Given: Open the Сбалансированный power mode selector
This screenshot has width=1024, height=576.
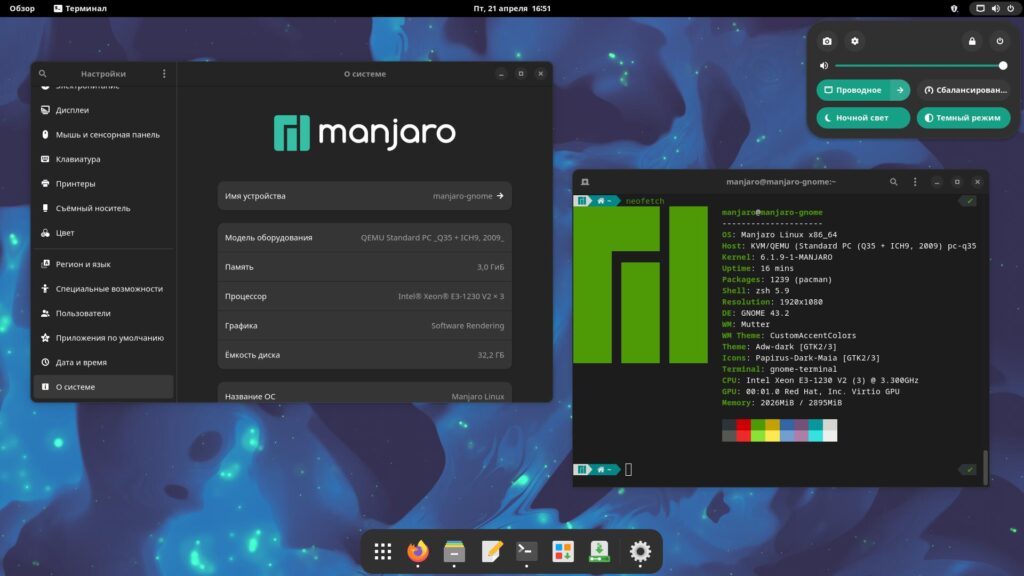Looking at the screenshot, I should [963, 90].
